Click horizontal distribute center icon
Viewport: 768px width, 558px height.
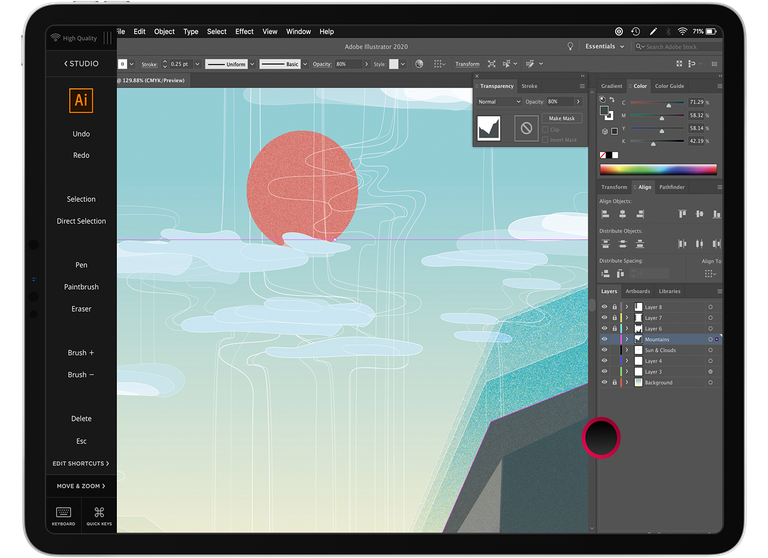[699, 243]
